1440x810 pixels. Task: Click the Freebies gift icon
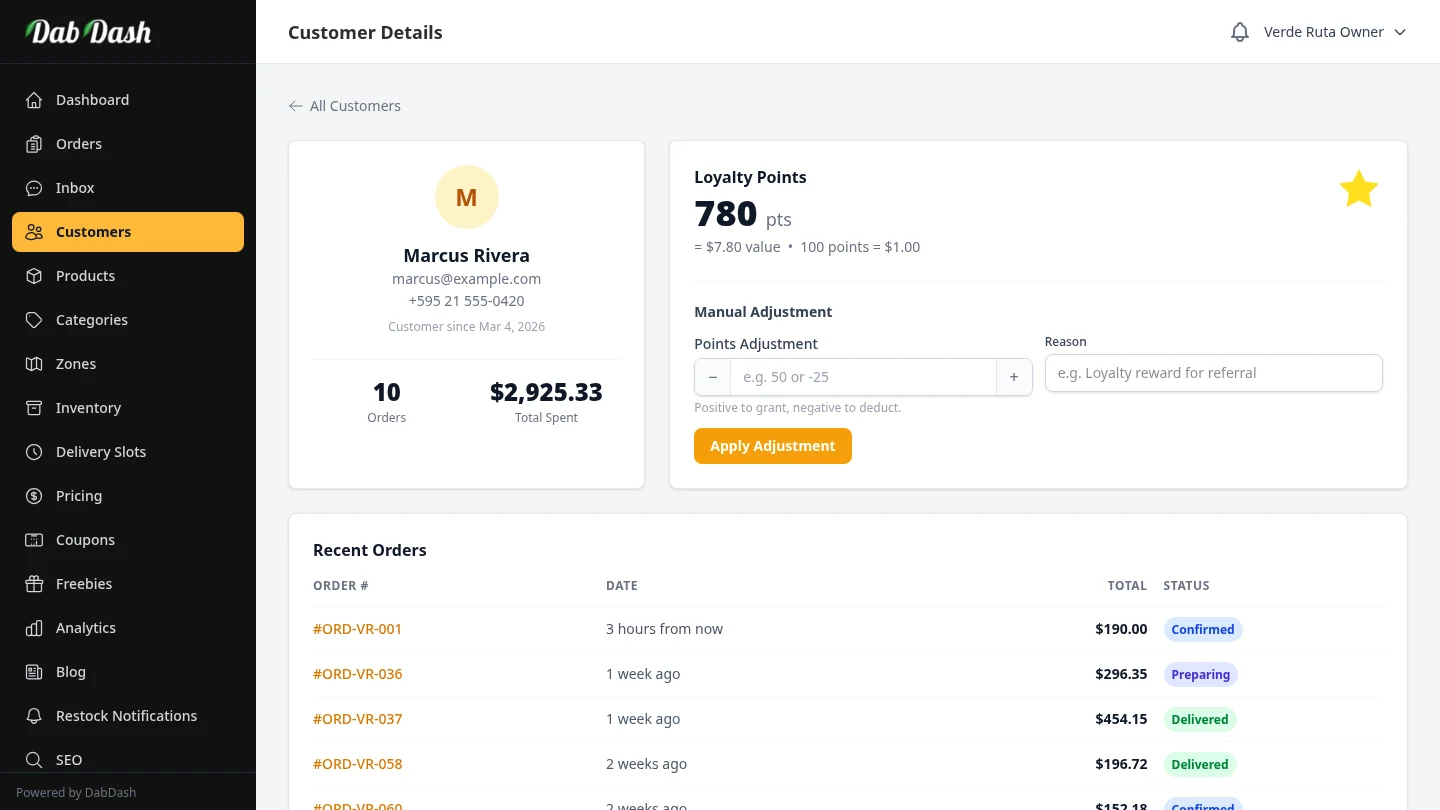click(x=34, y=584)
